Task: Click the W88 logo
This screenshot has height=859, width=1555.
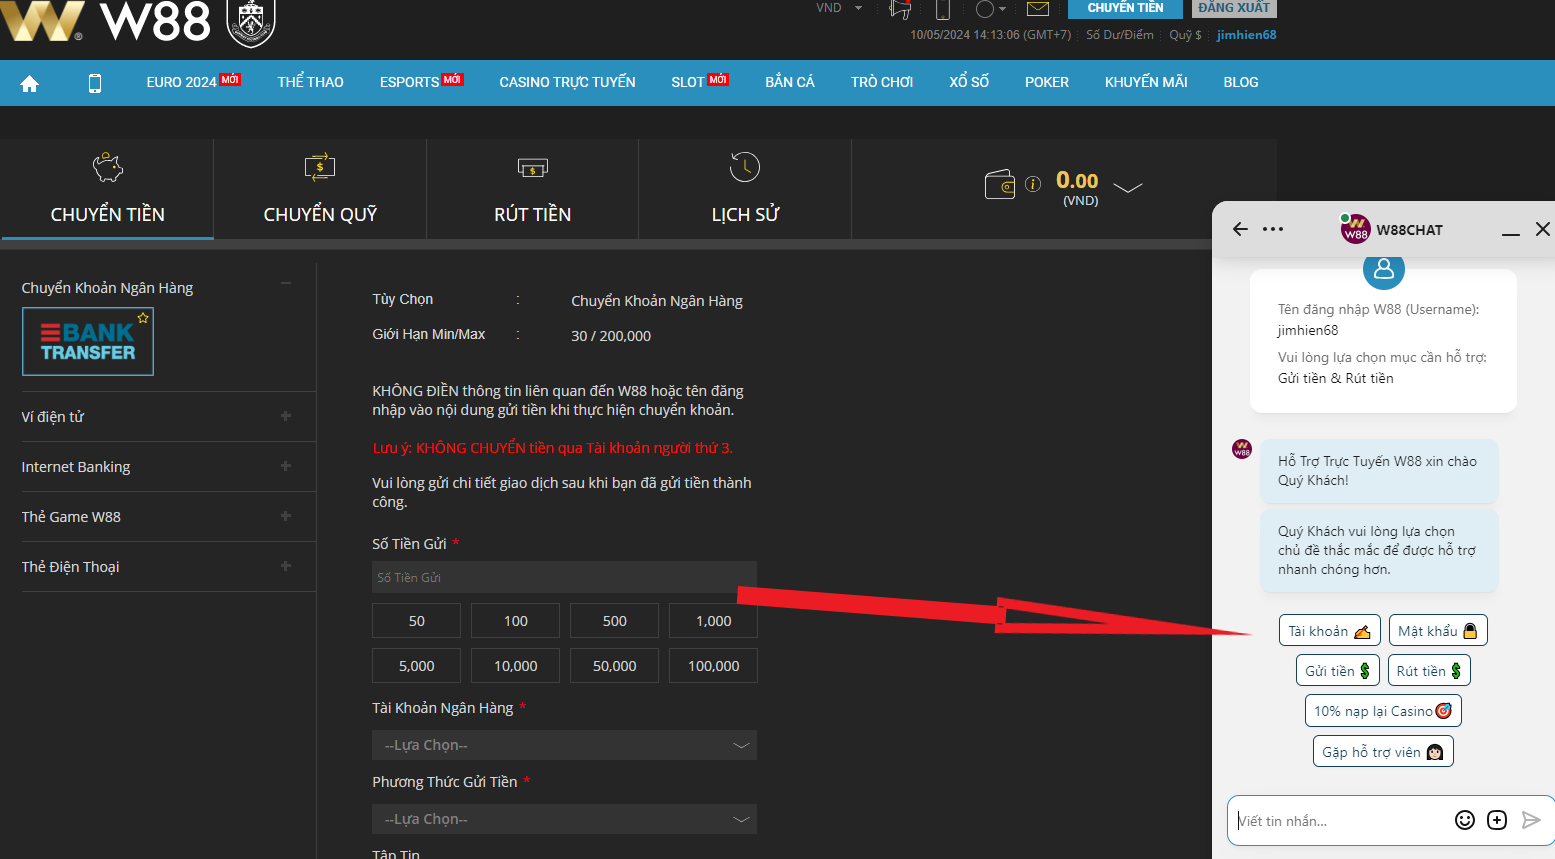Action: (105, 20)
